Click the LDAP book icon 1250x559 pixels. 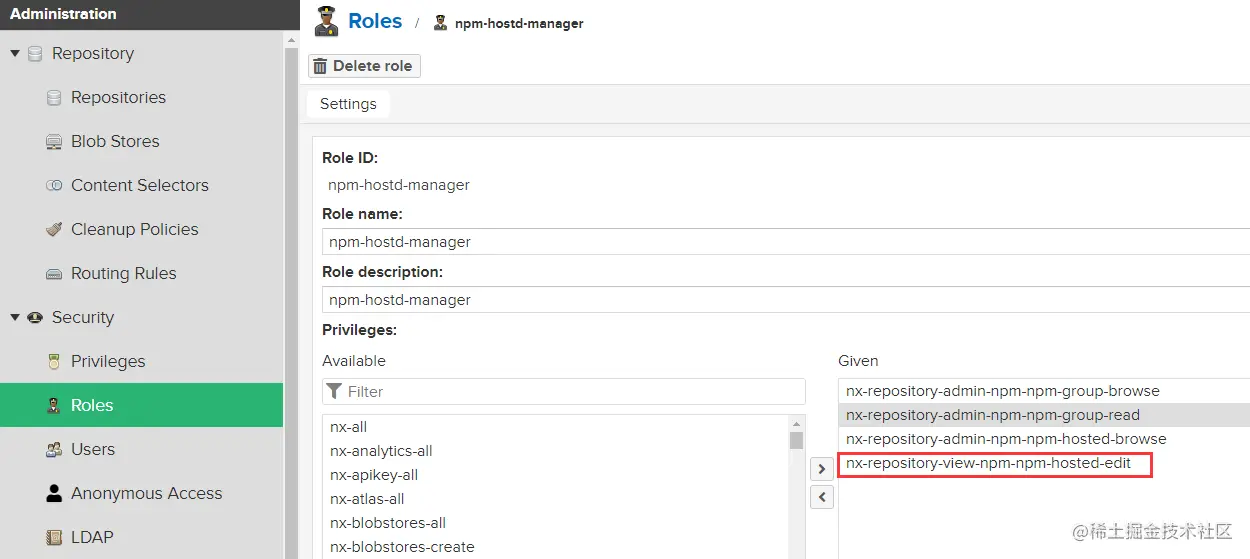pos(54,538)
